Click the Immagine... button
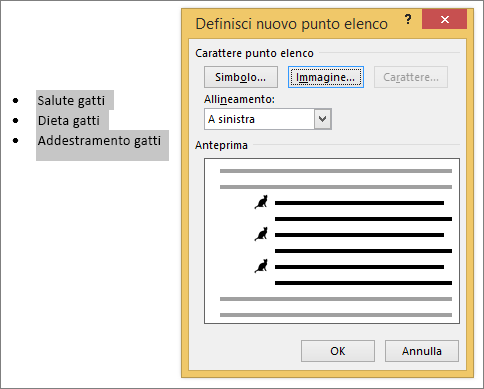 [x=326, y=77]
